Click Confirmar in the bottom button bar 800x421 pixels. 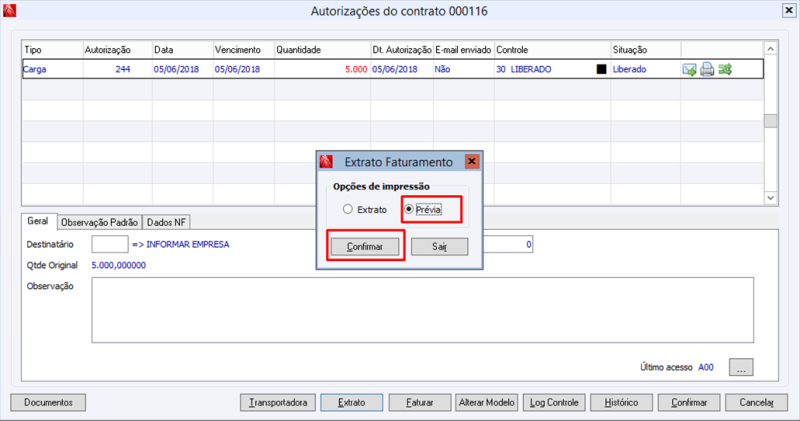pos(689,403)
